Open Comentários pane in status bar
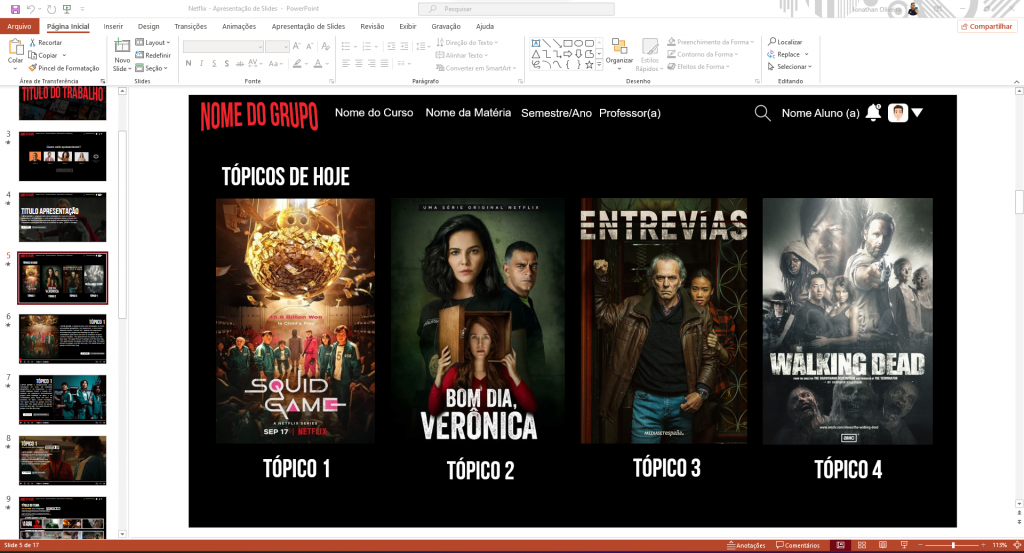Image resolution: width=1024 pixels, height=553 pixels. [797, 545]
